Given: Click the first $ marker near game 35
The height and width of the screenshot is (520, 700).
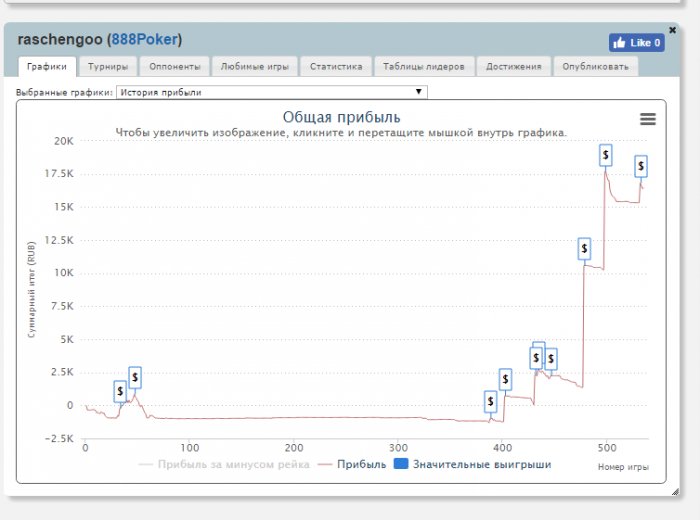Looking at the screenshot, I should pyautogui.click(x=120, y=392).
